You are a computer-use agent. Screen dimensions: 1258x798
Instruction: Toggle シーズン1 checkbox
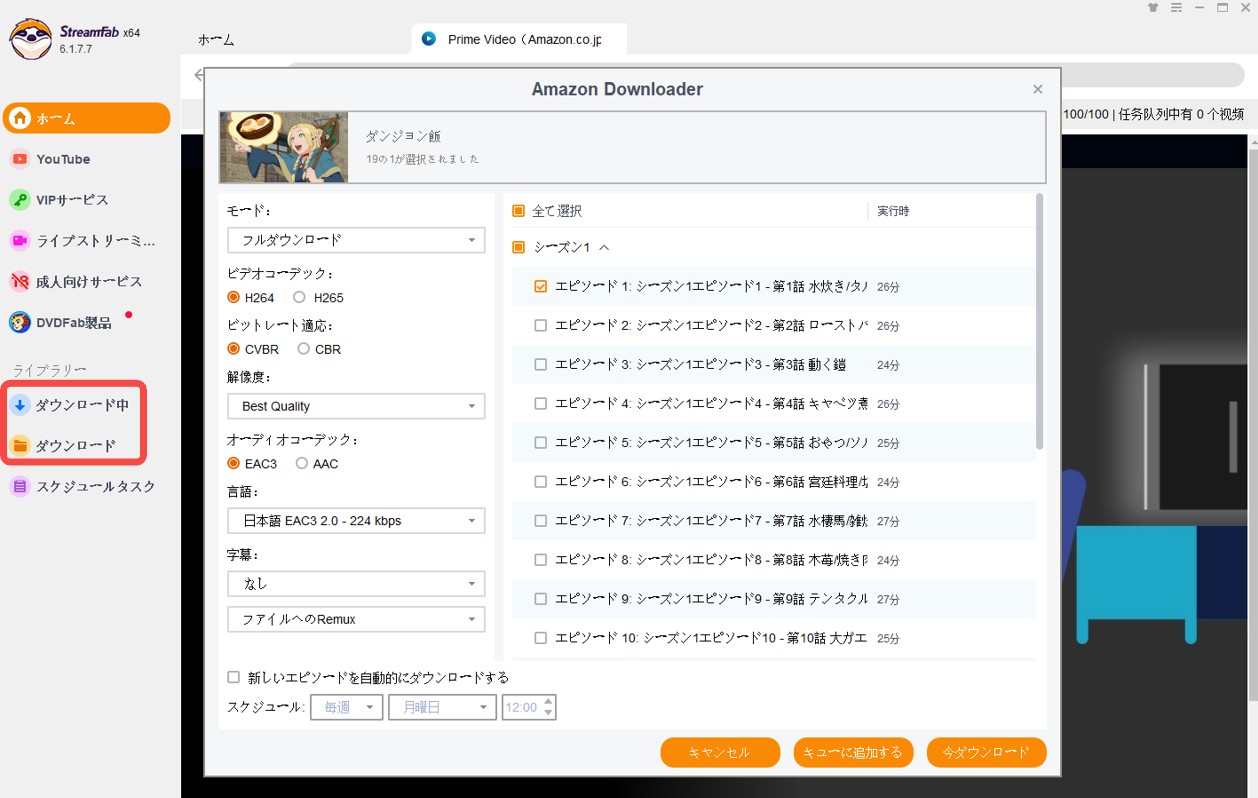pos(518,247)
